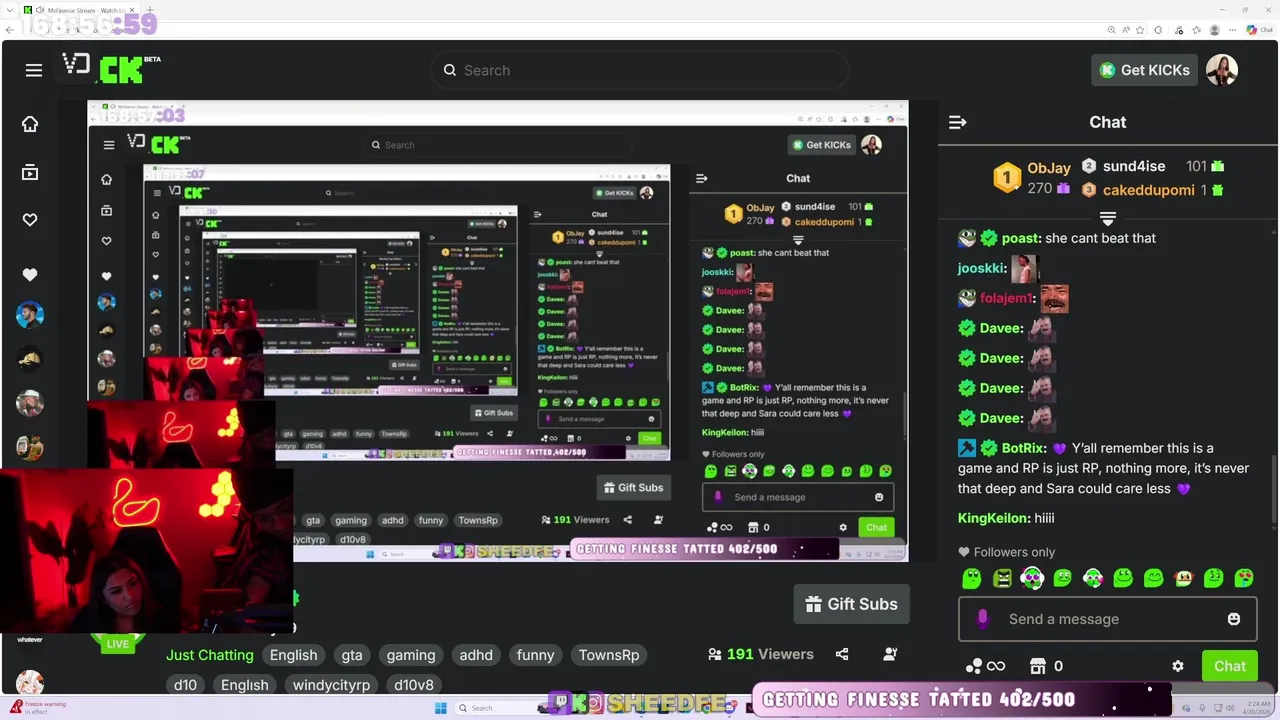Viewport: 1280px width, 720px height.
Task: Open the filled-heart sidebar icon
Action: [30, 275]
